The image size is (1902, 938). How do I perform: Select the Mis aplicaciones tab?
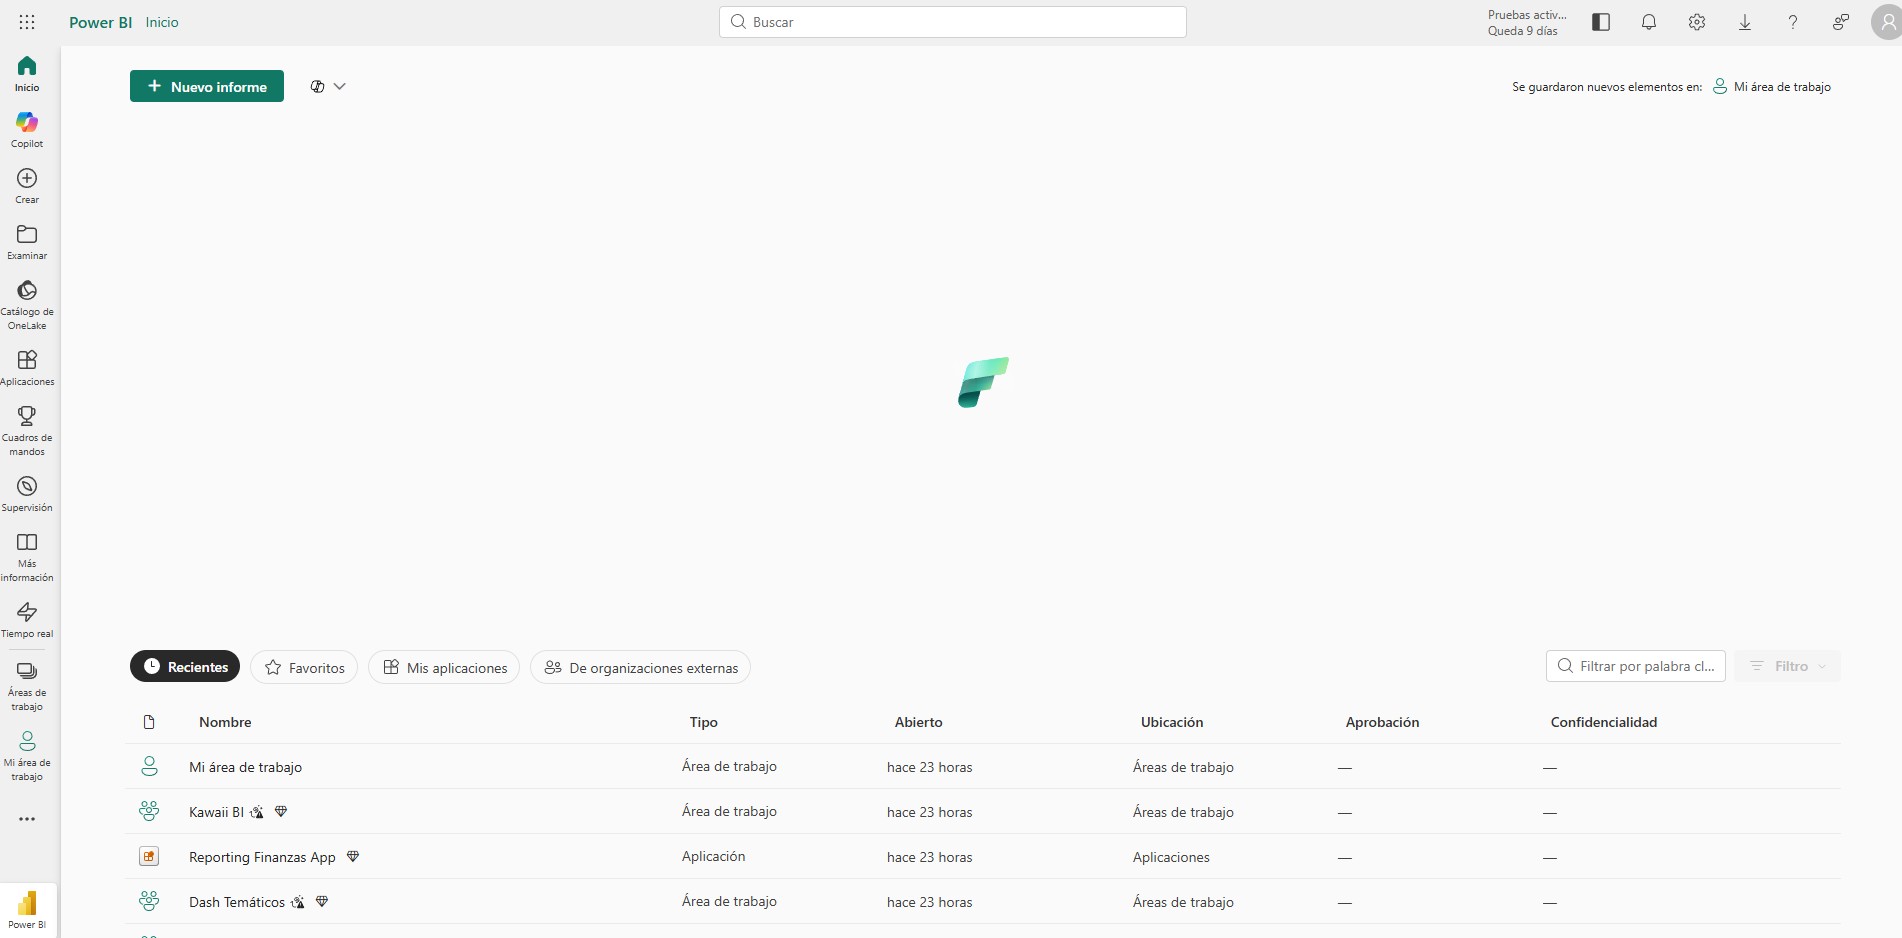coord(444,667)
